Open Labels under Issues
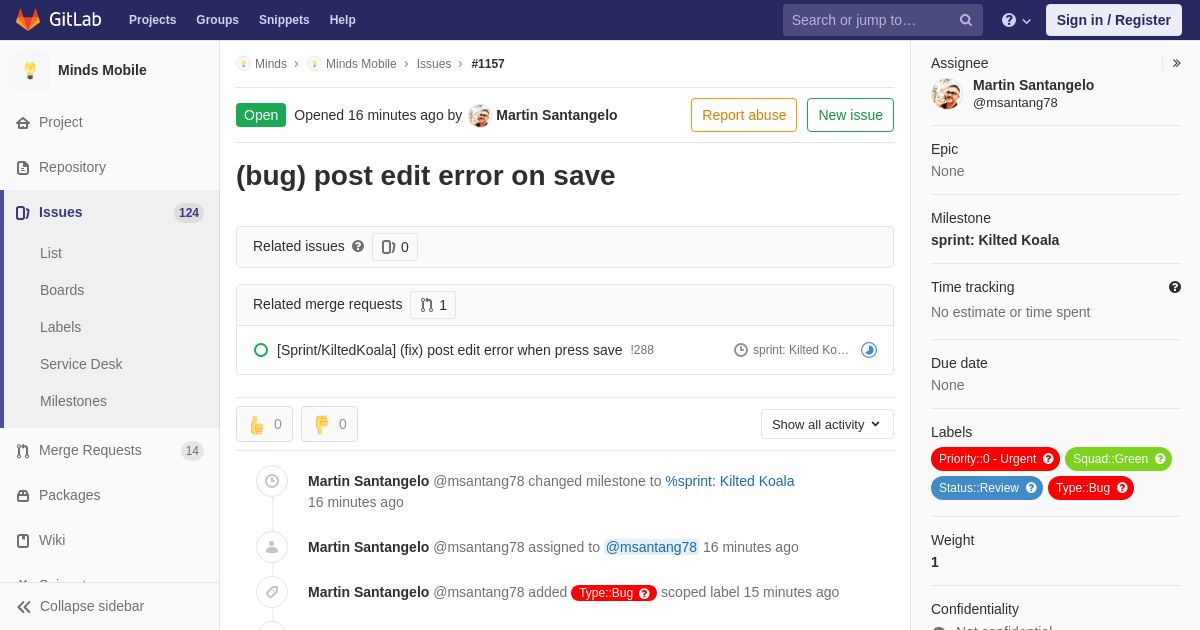1200x630 pixels. click(60, 327)
